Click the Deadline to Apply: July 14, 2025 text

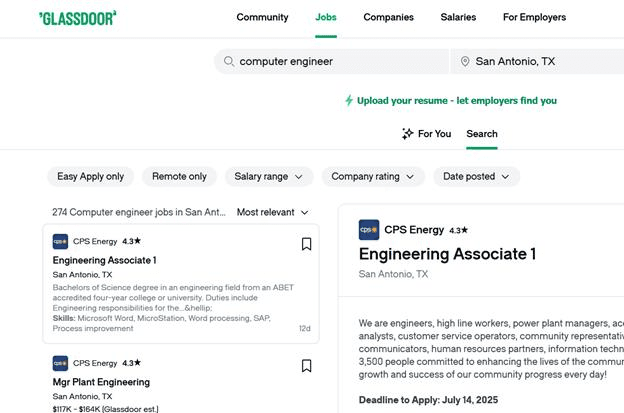(x=428, y=400)
